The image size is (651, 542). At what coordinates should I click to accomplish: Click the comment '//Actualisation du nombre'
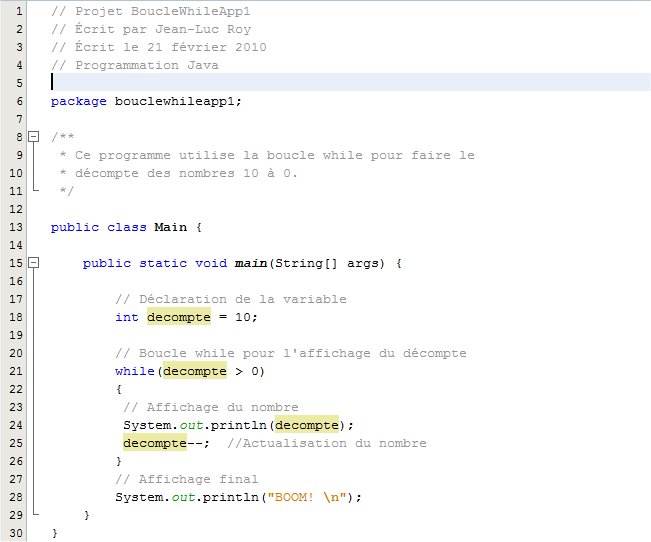pos(327,443)
